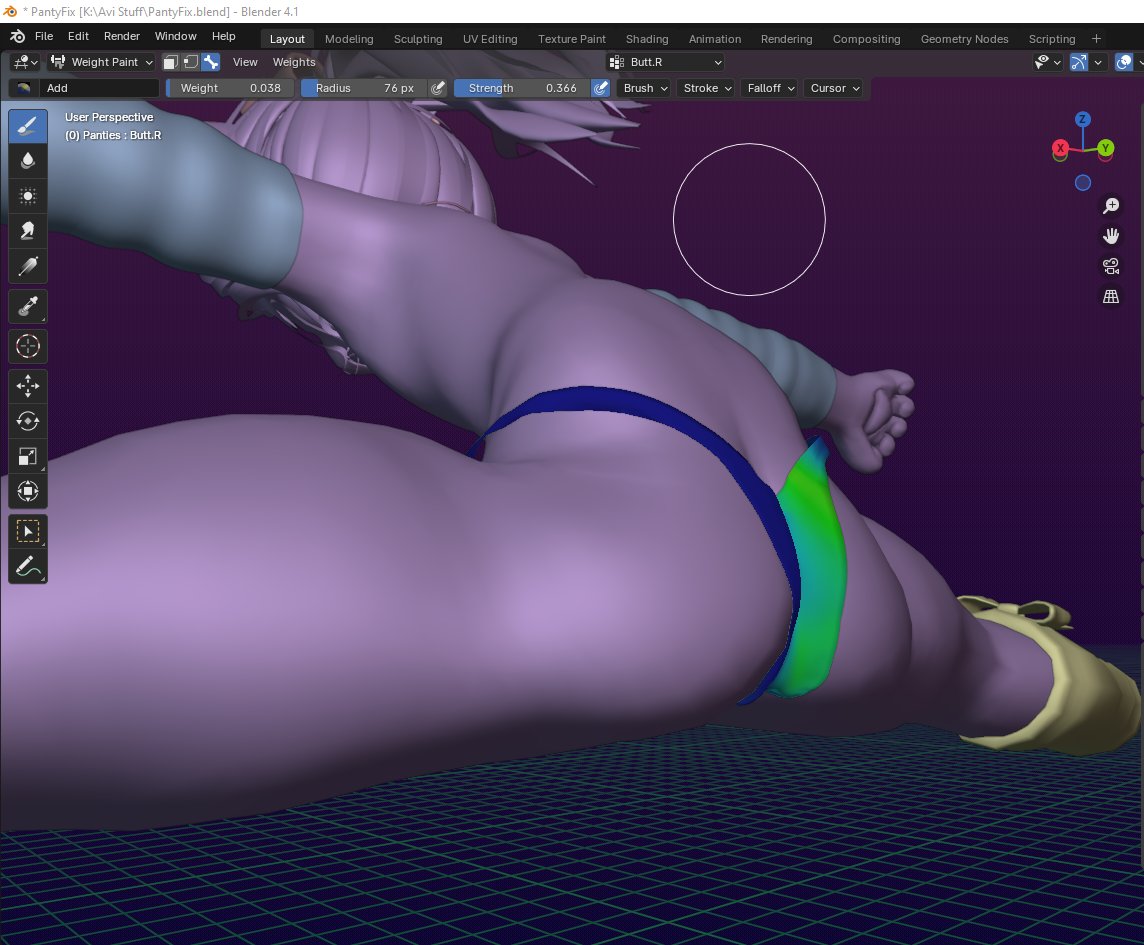The height and width of the screenshot is (945, 1144).
Task: Select the Annotate tool
Action: [28, 566]
